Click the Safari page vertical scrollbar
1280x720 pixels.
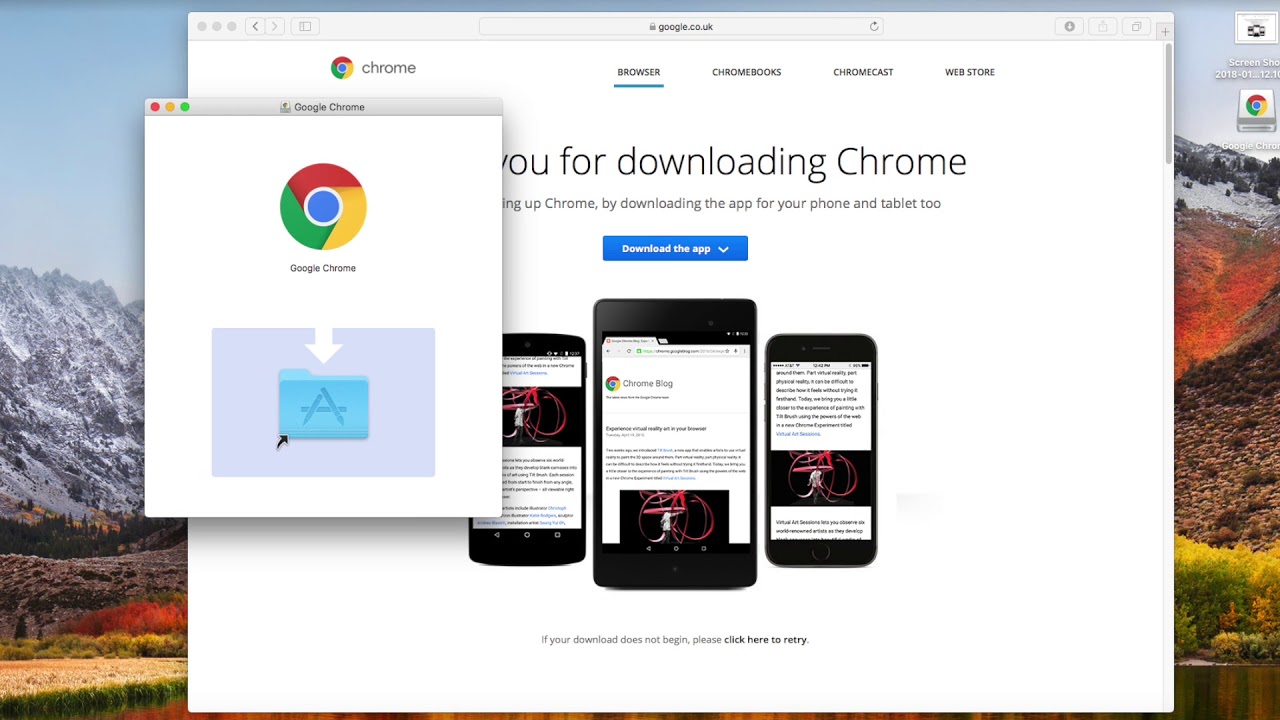[x=1168, y=104]
